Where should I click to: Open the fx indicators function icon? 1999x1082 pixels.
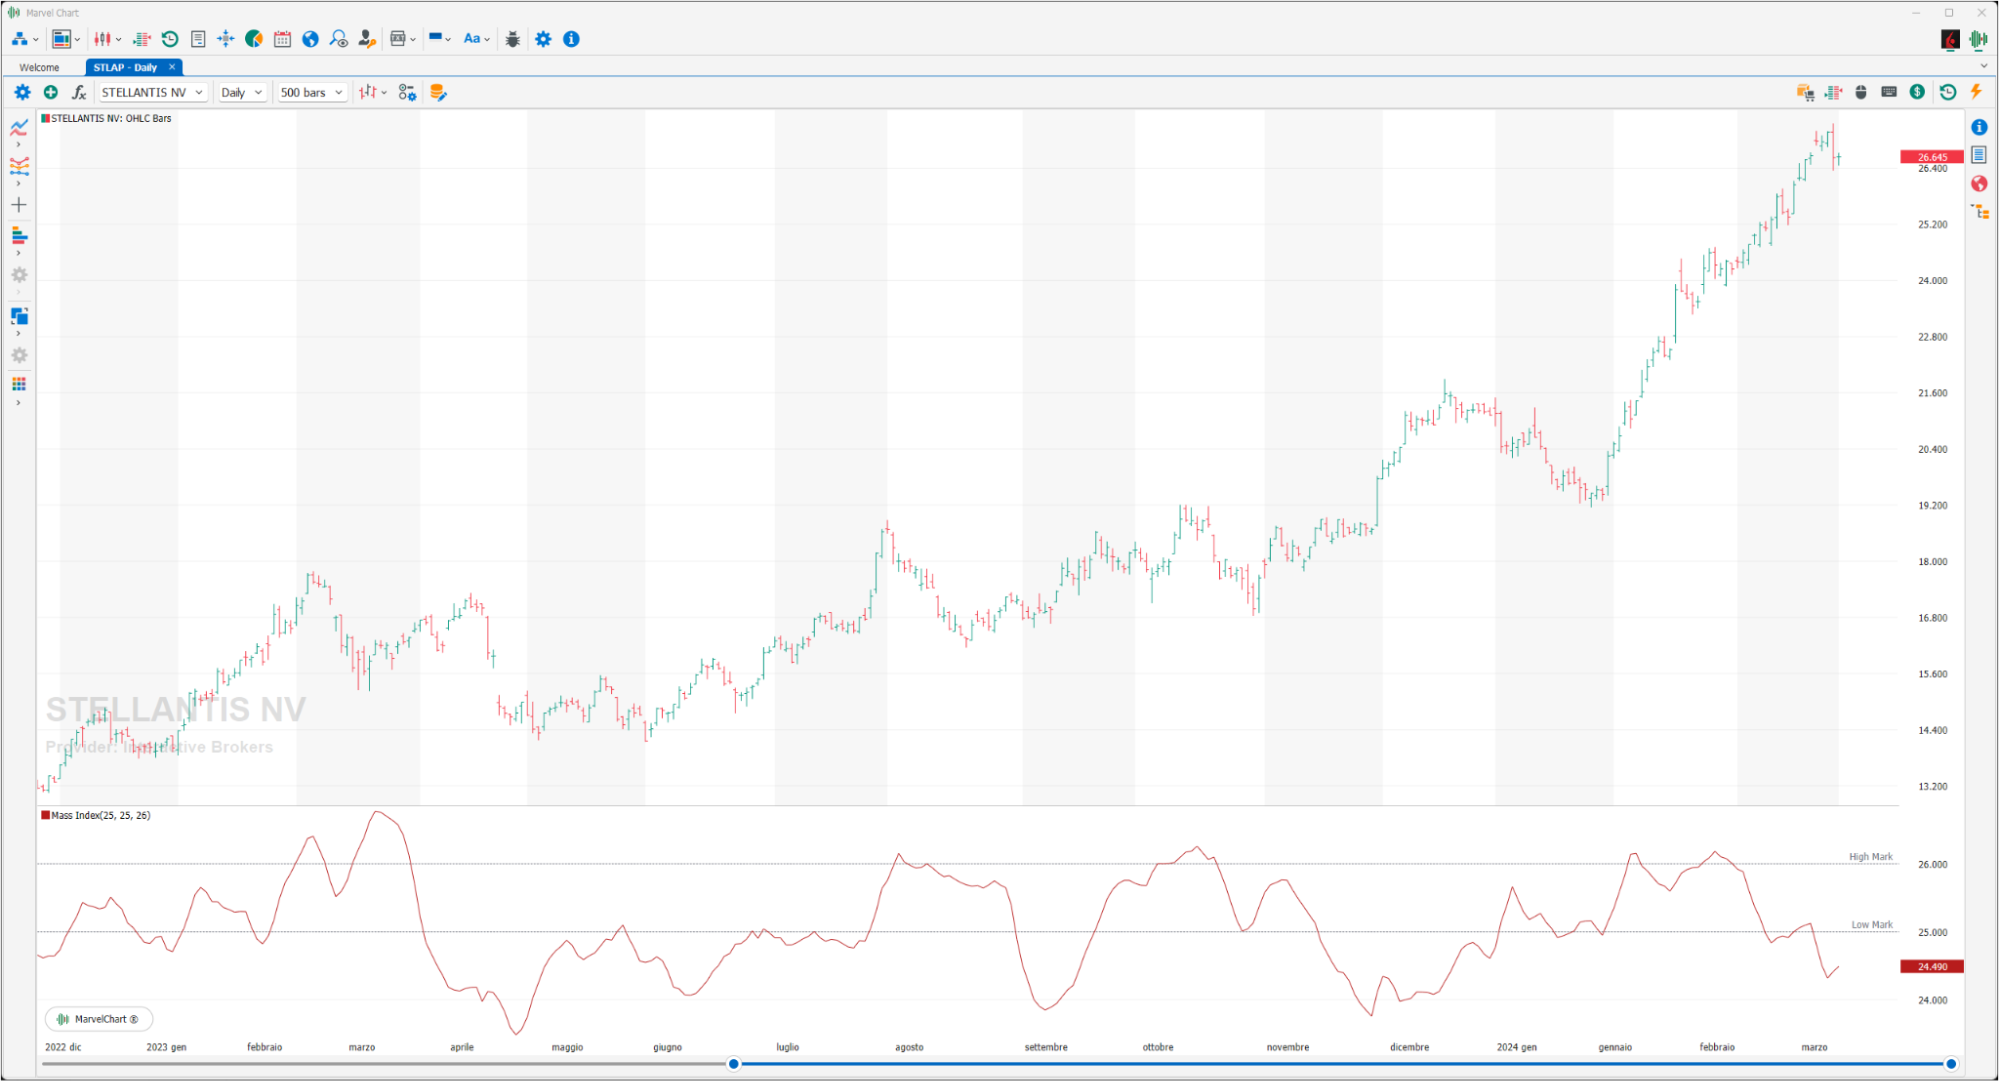[x=79, y=92]
